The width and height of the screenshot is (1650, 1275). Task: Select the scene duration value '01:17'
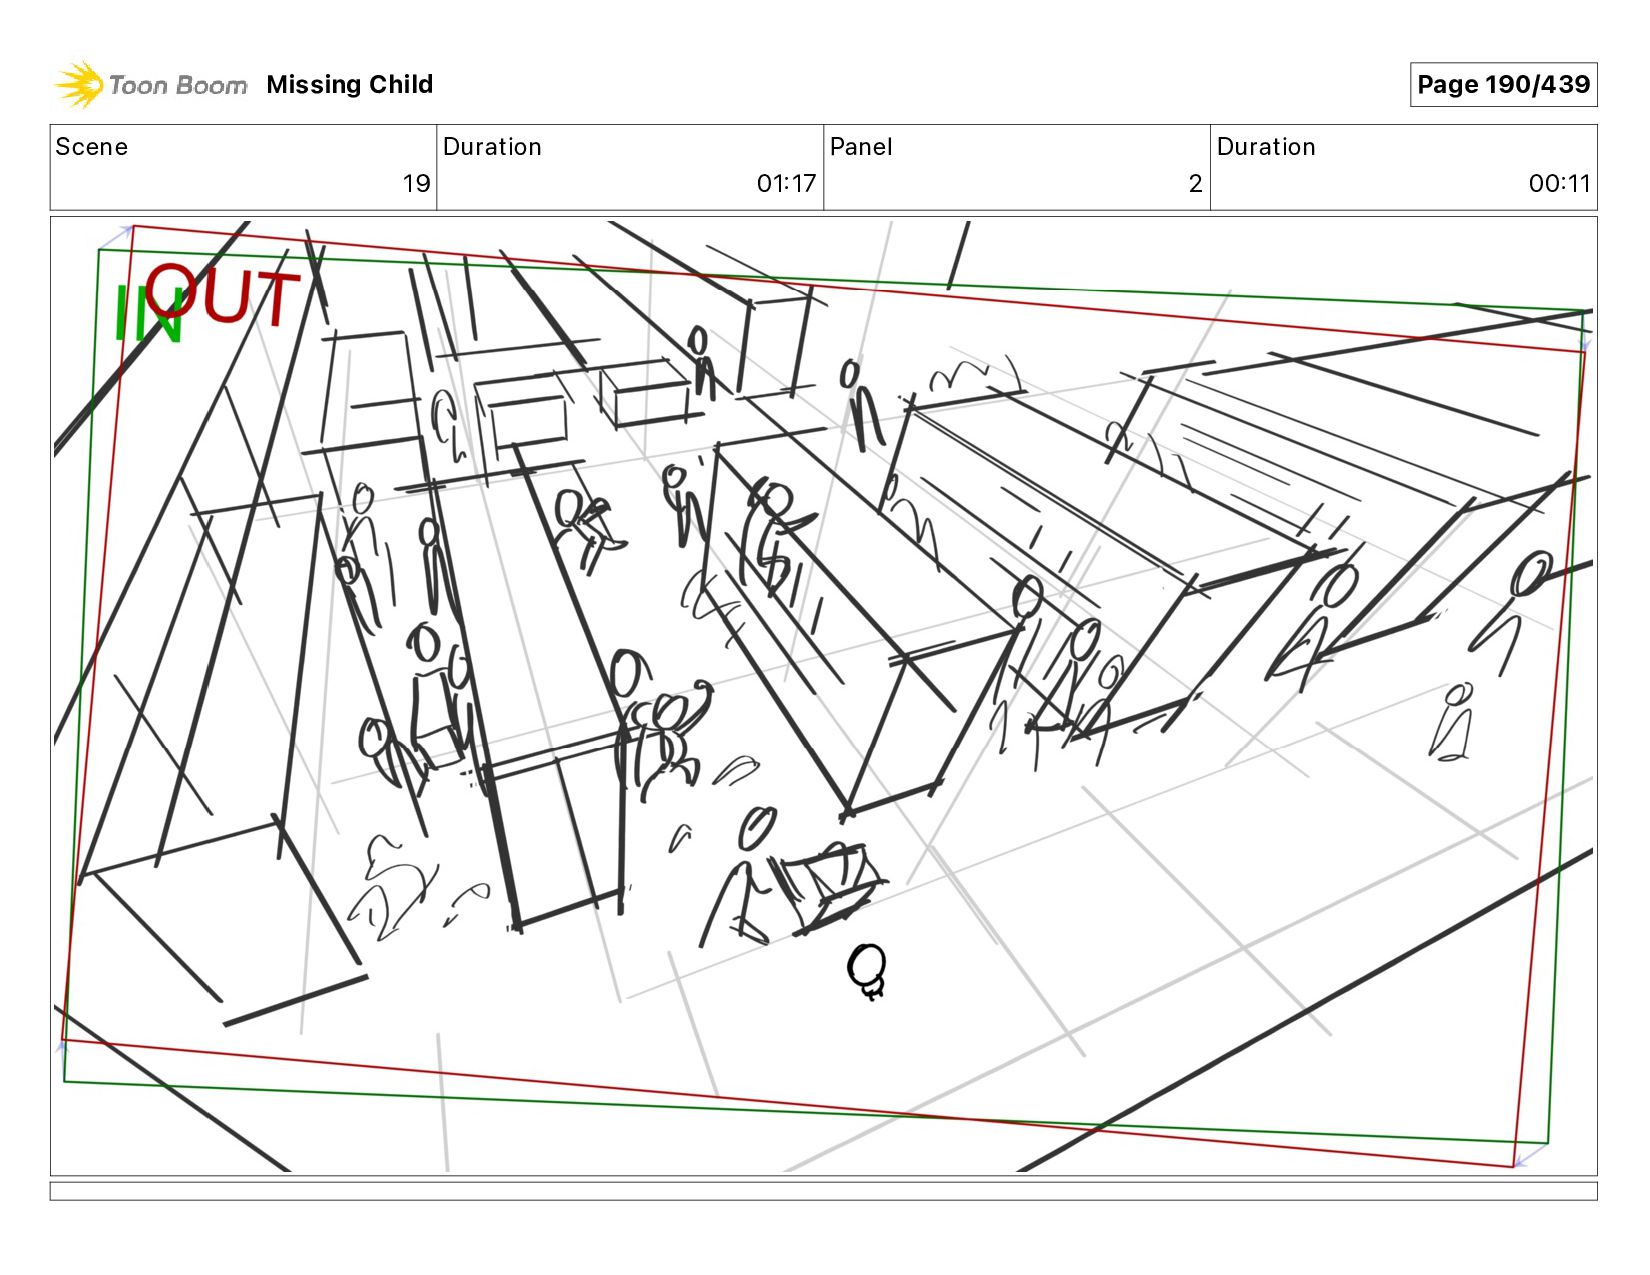(786, 183)
